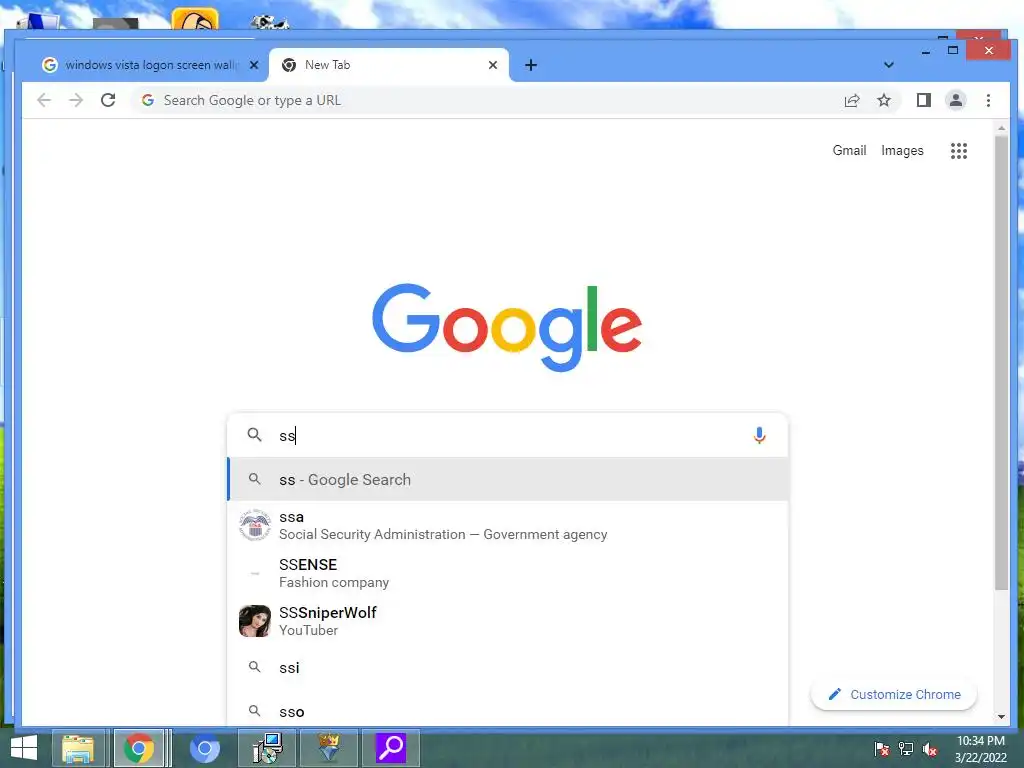
Task: Choose the ssa Social Security Administration suggestion
Action: tap(507, 525)
